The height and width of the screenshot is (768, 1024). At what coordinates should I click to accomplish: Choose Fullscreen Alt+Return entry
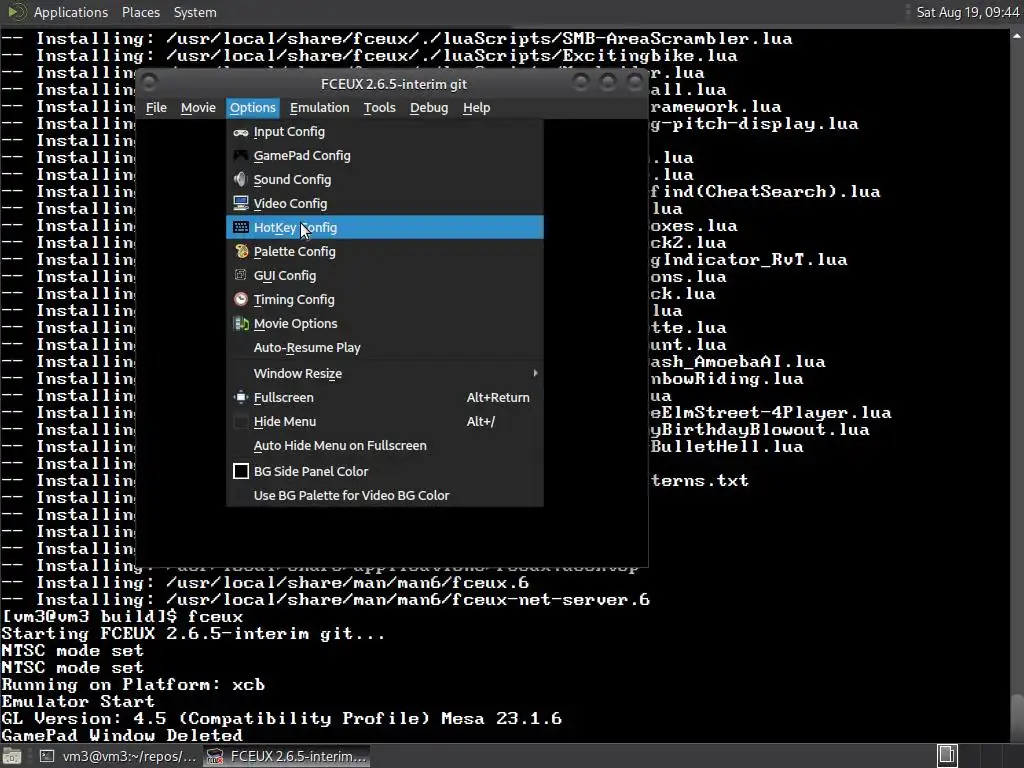[385, 397]
